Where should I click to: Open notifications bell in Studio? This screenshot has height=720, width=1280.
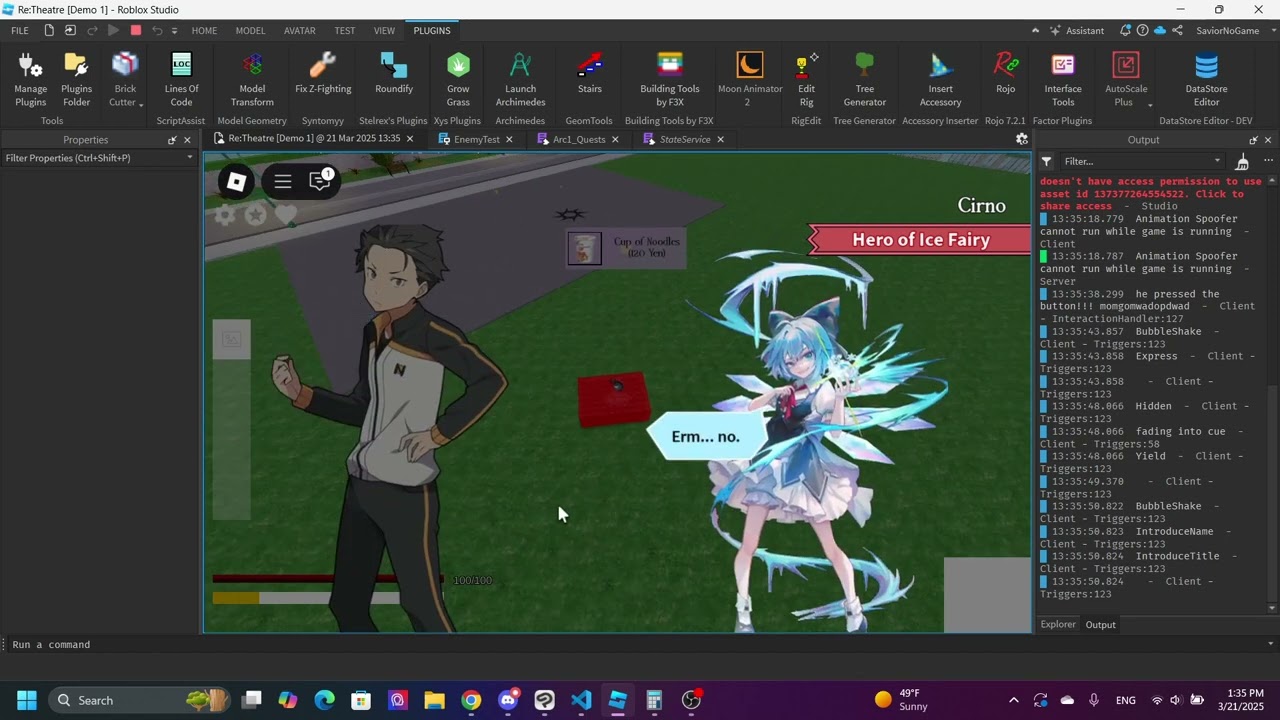click(1126, 31)
